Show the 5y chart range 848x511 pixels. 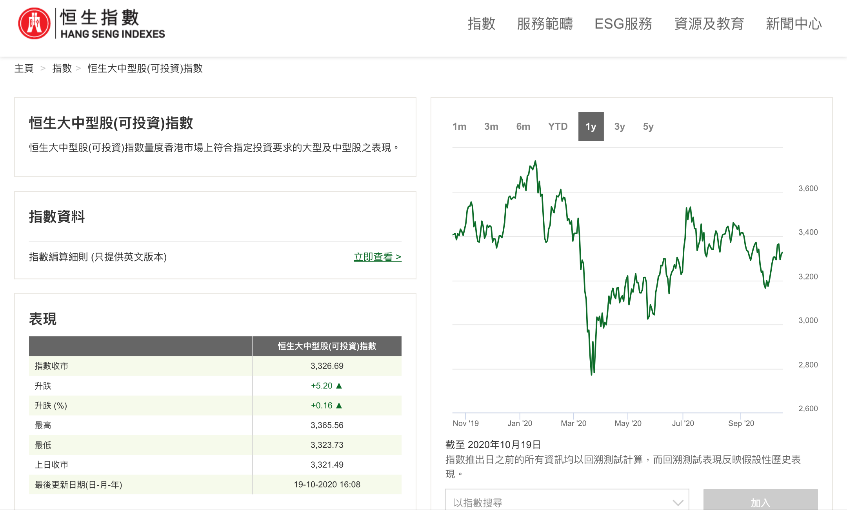[x=648, y=127]
